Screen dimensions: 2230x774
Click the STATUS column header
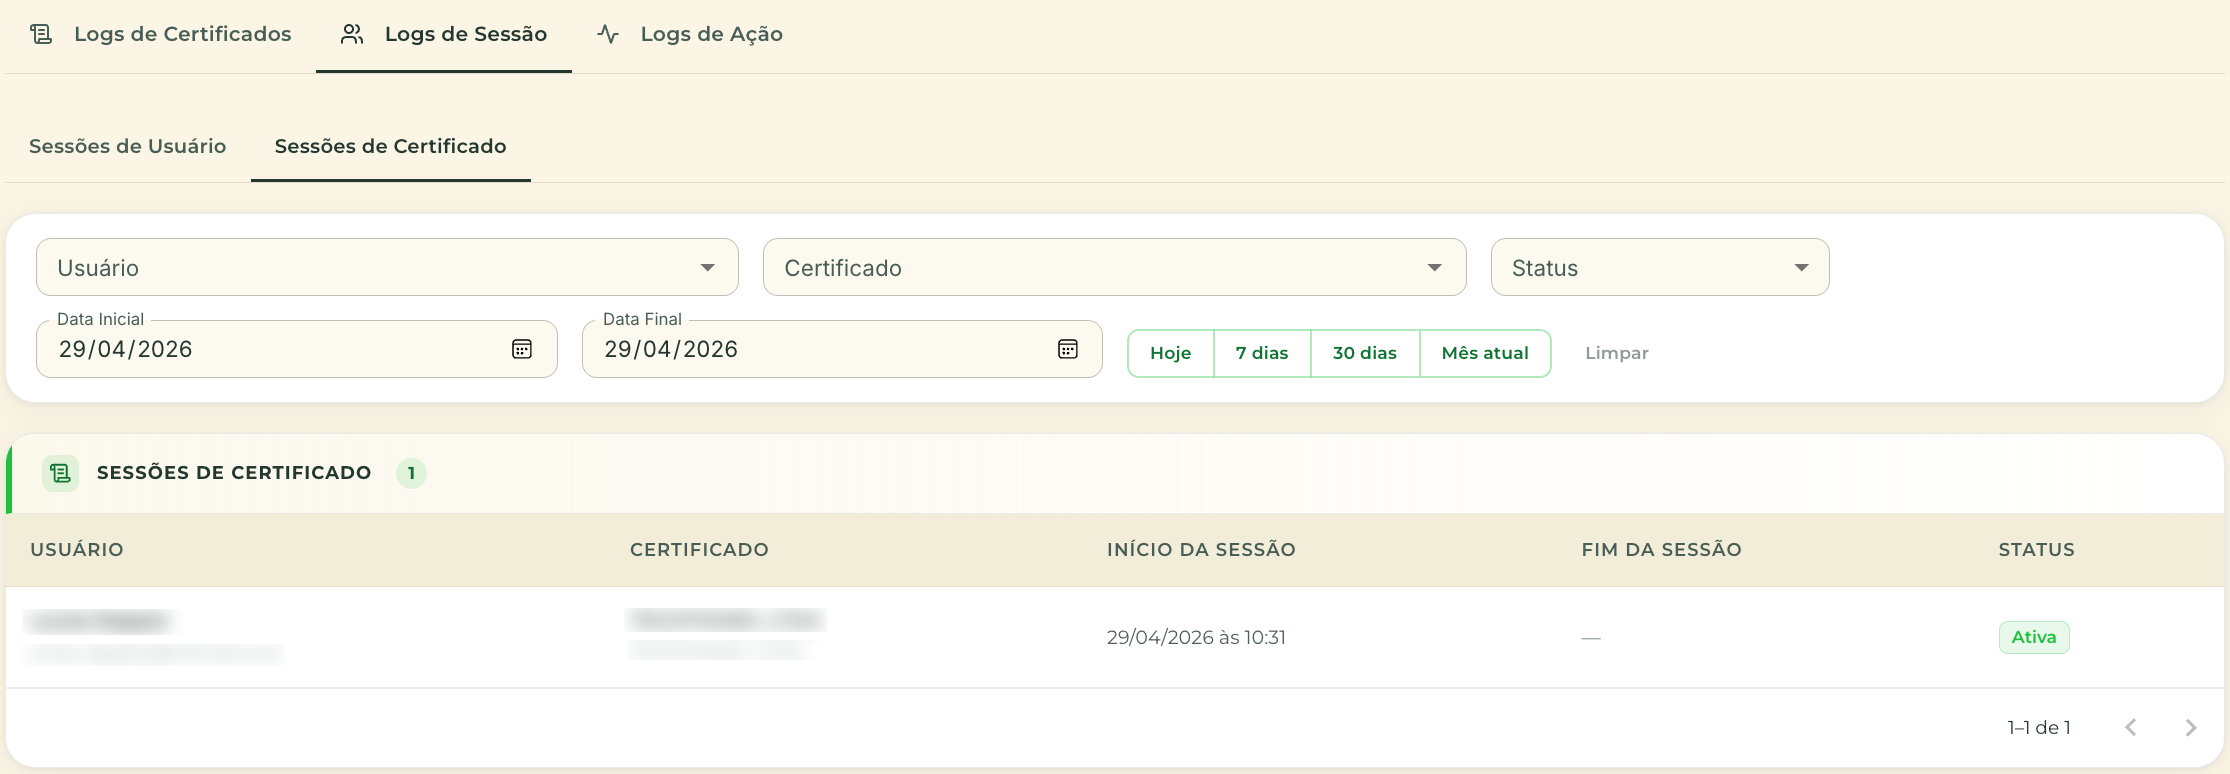(2036, 549)
